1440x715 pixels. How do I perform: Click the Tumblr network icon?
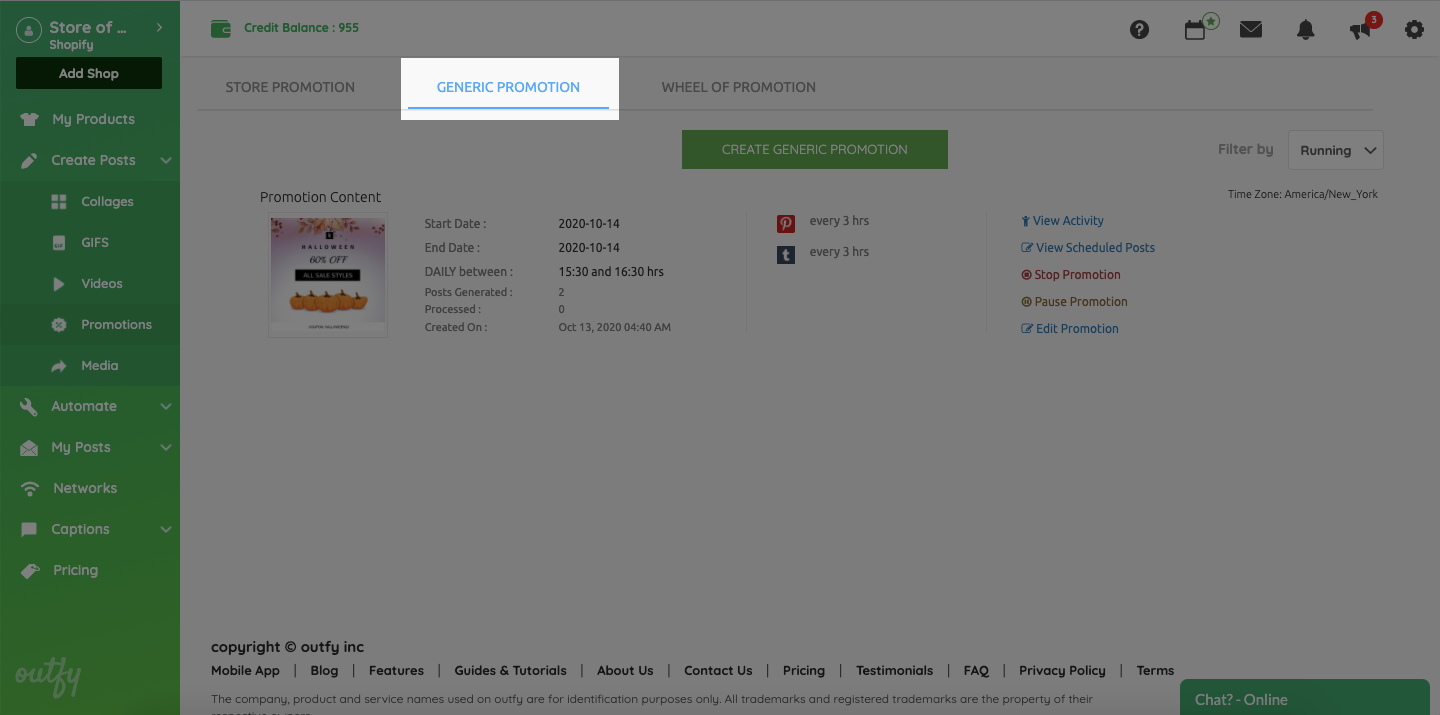(x=786, y=255)
